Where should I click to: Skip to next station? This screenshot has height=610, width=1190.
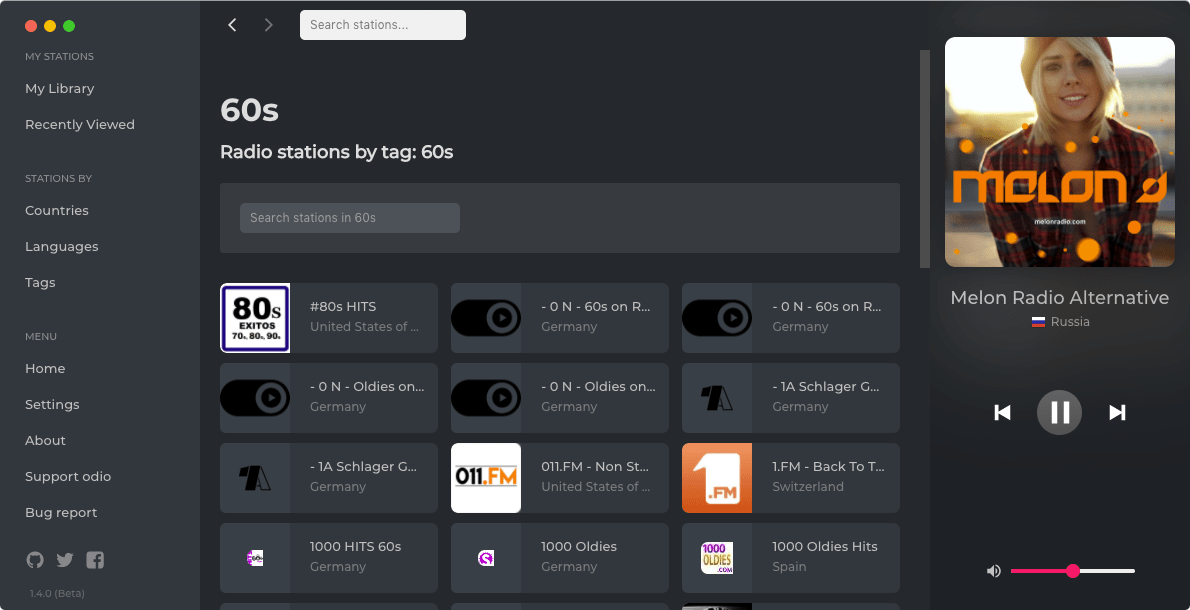(1117, 412)
